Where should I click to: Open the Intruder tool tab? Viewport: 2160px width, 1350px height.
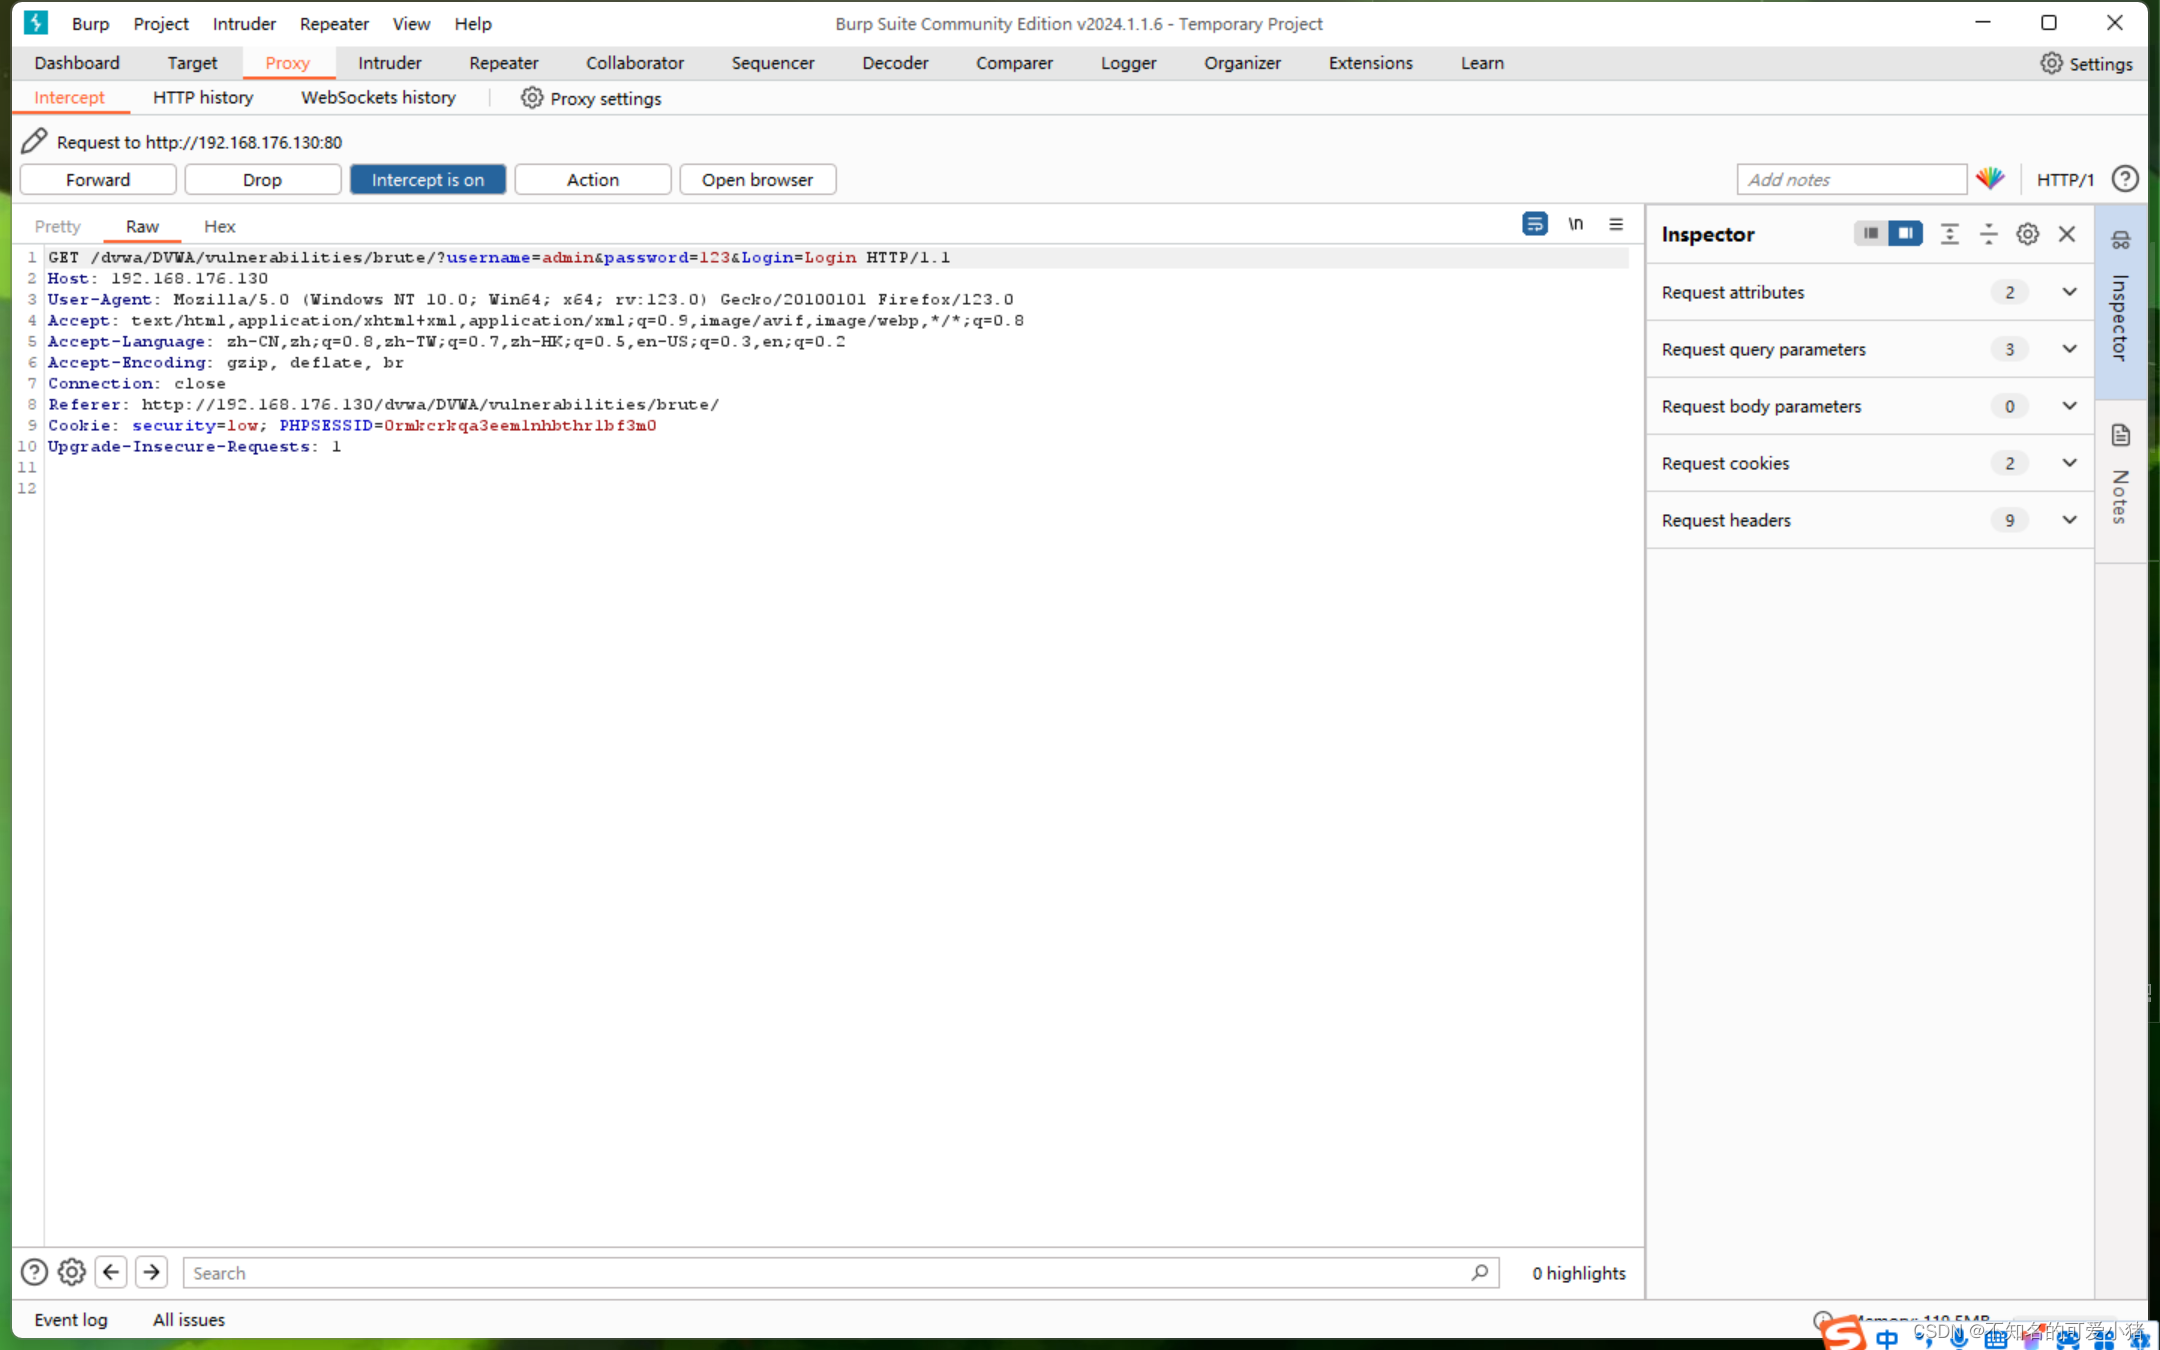coord(389,63)
